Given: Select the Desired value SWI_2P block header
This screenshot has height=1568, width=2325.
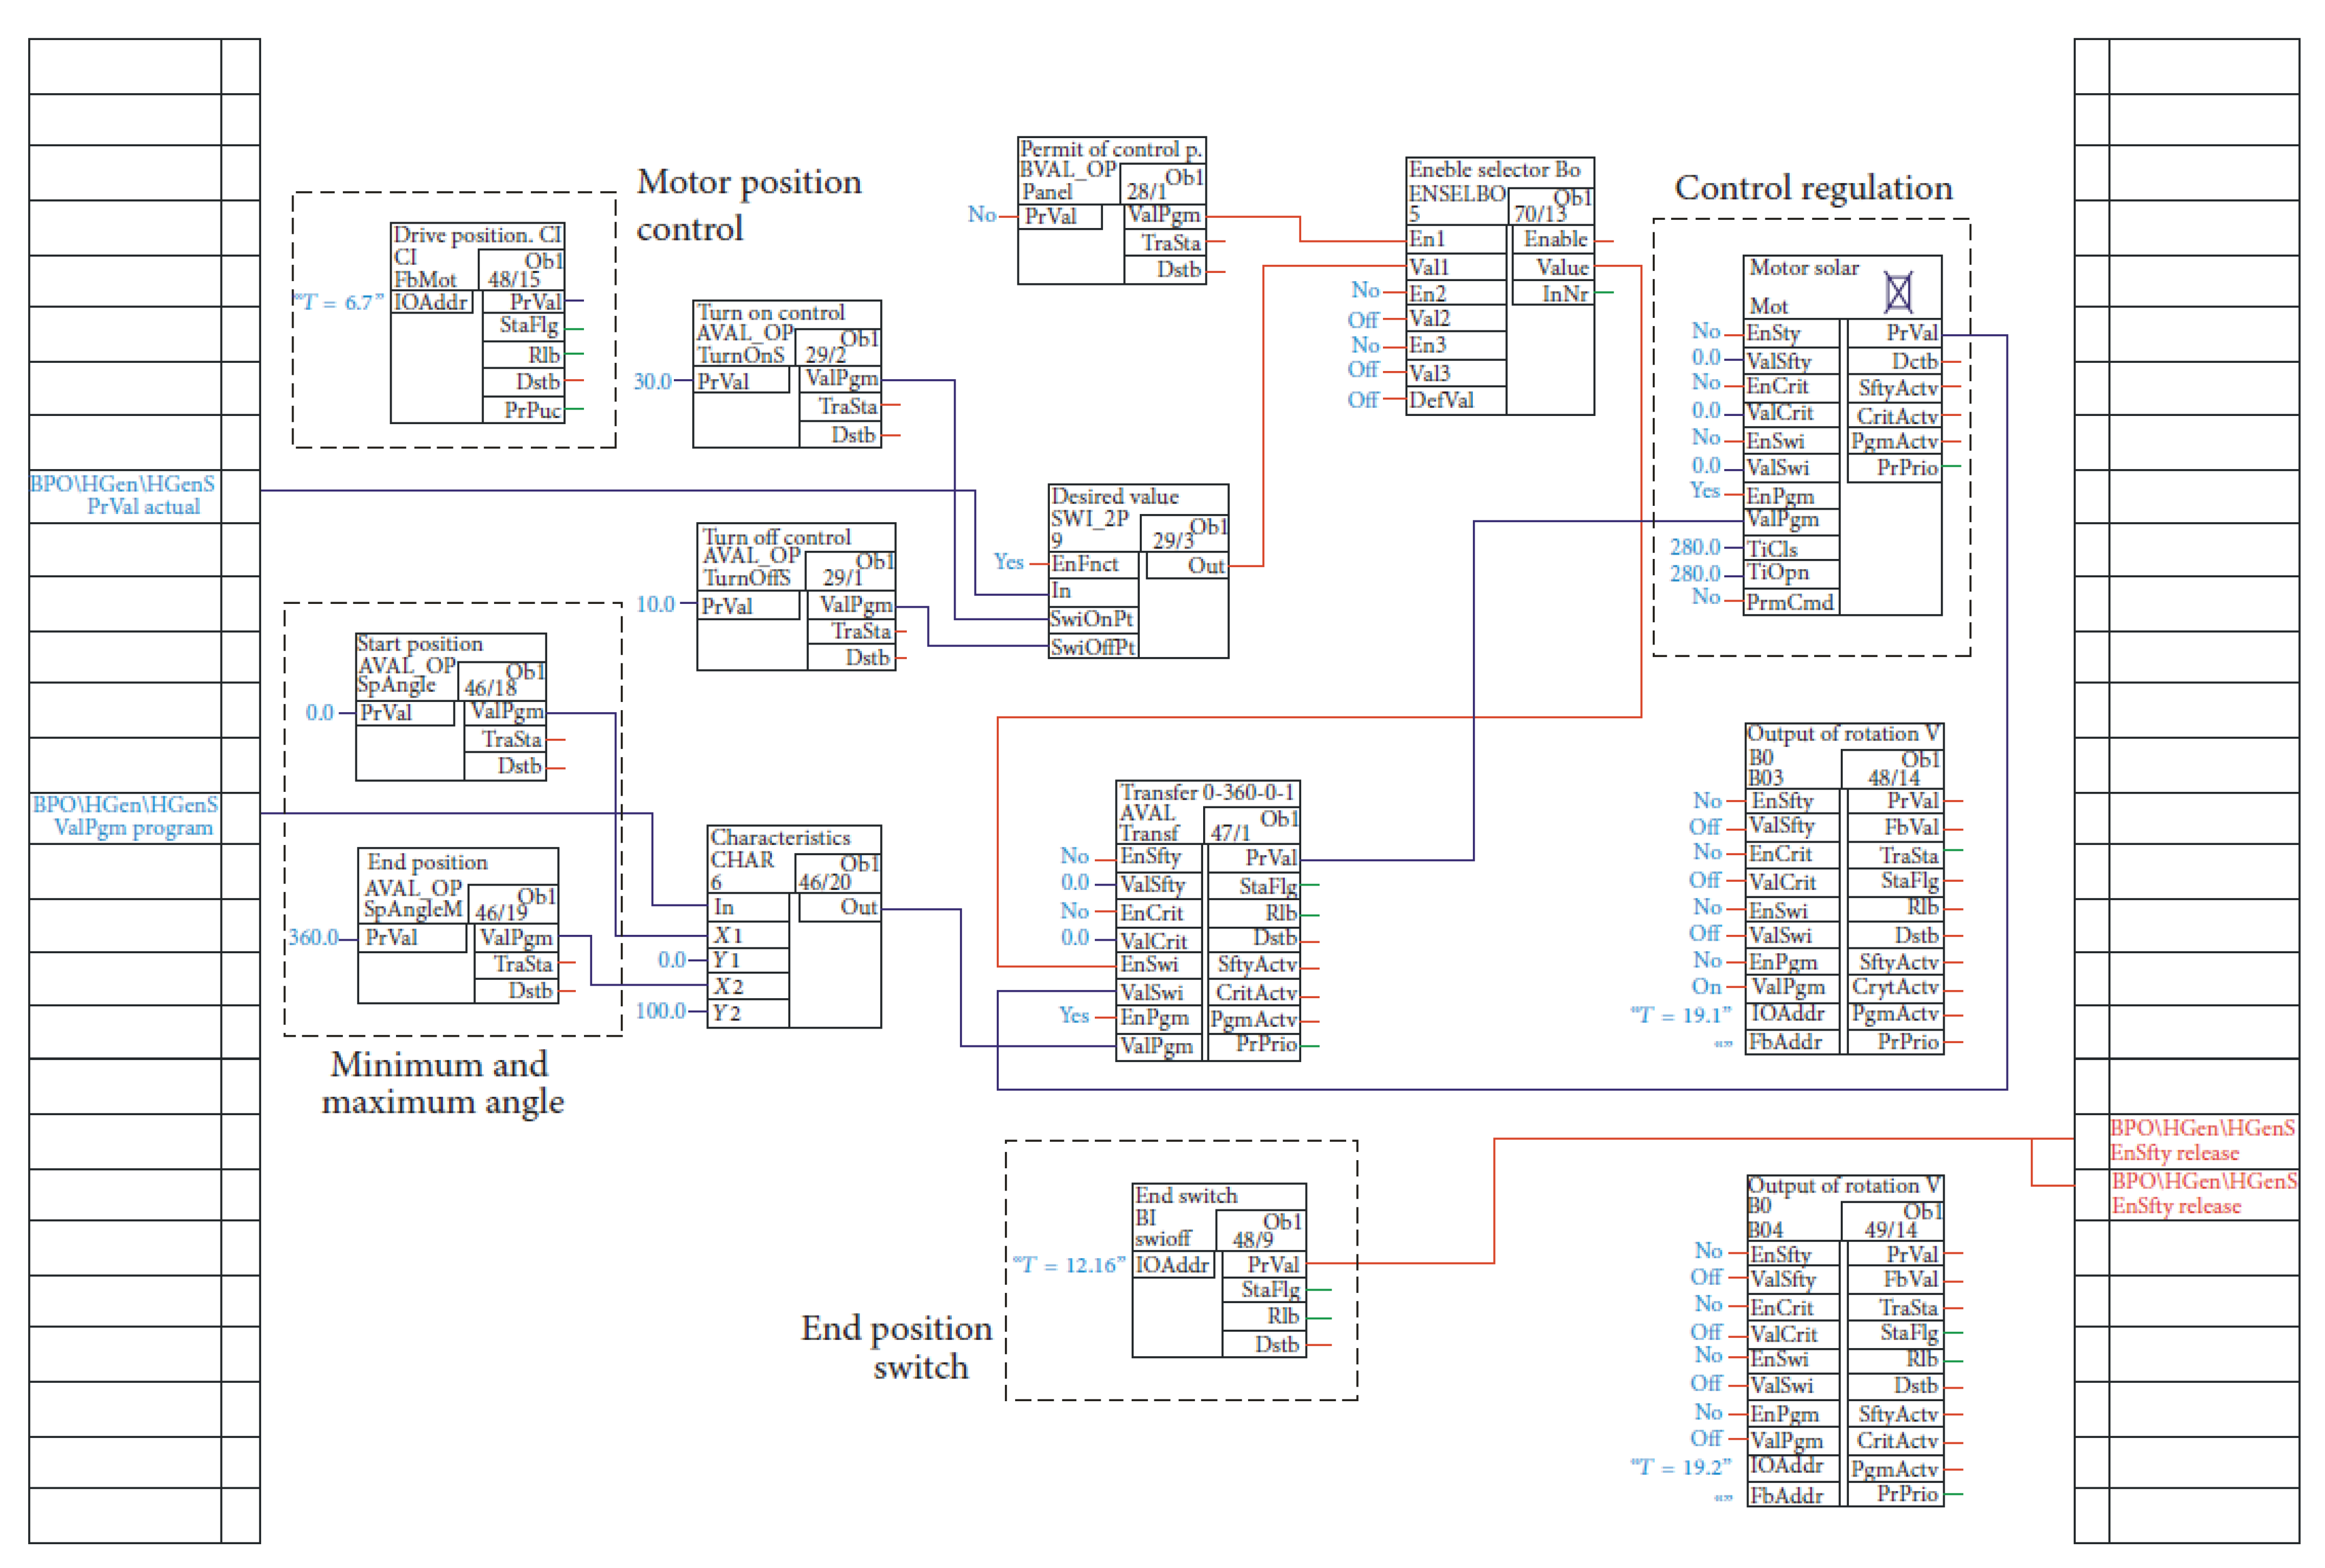Looking at the screenshot, I should [1114, 496].
